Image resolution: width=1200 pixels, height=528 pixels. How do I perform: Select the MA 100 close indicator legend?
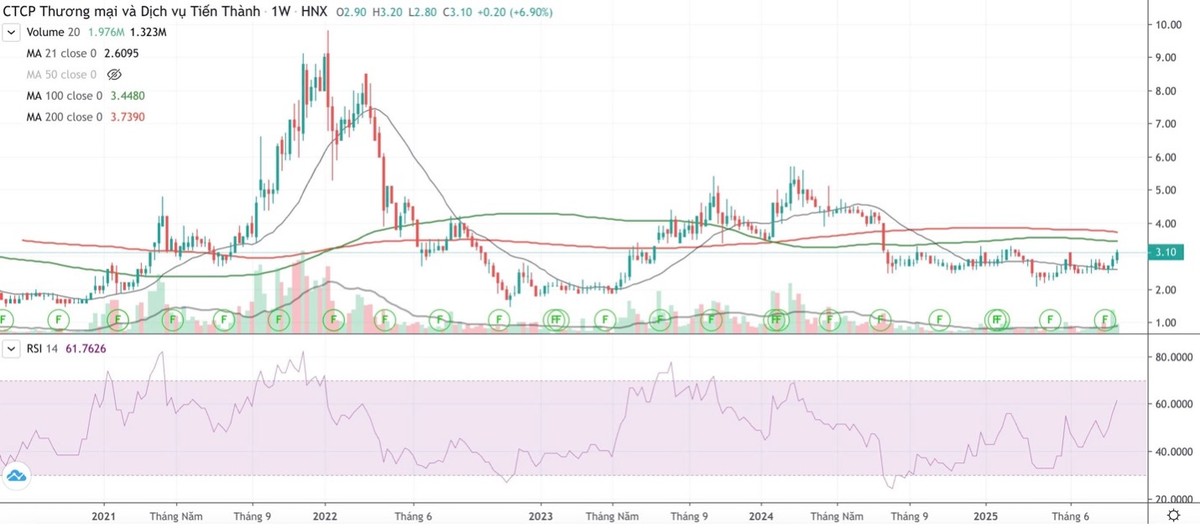pyautogui.click(x=64, y=96)
